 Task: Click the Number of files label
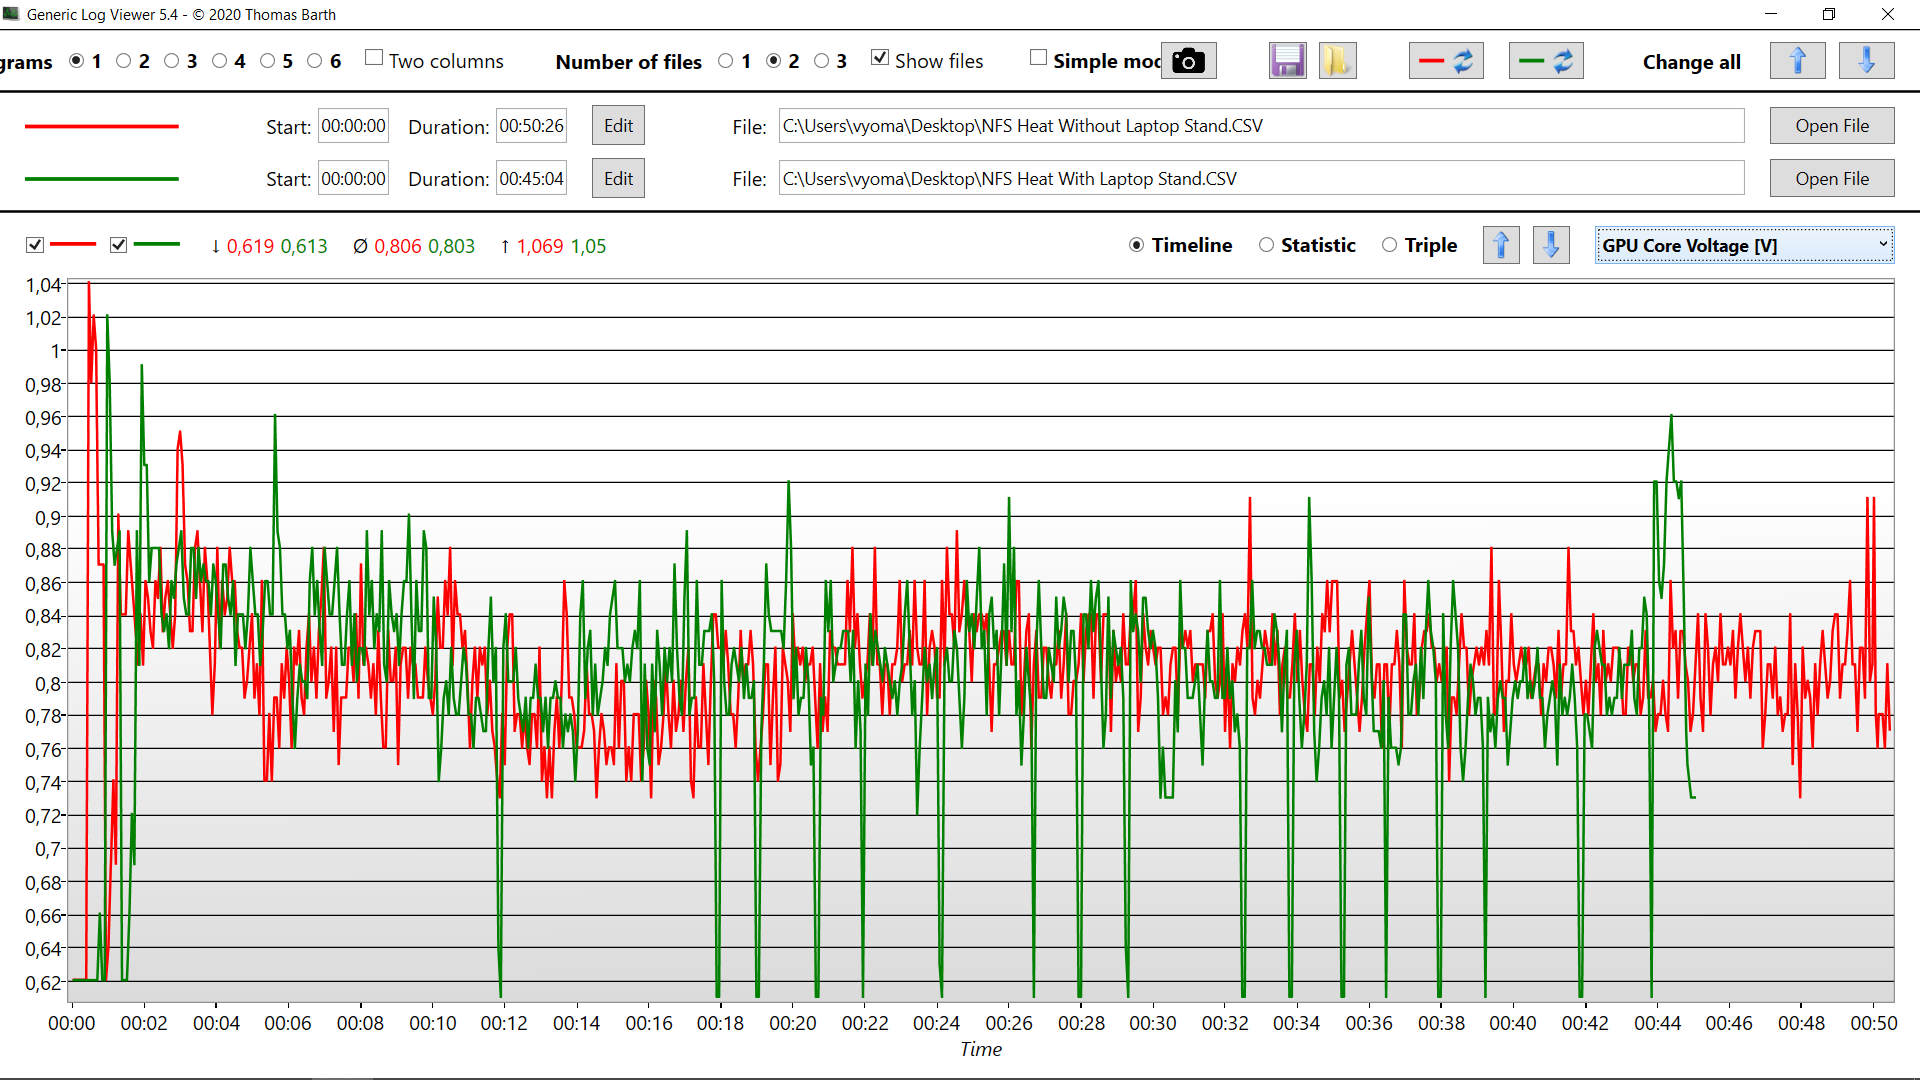(629, 62)
